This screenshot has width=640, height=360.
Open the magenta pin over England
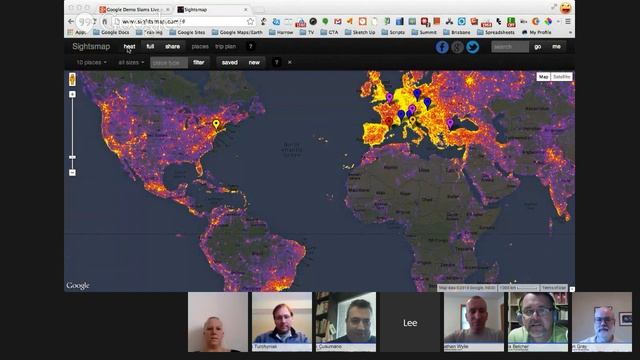(x=389, y=98)
